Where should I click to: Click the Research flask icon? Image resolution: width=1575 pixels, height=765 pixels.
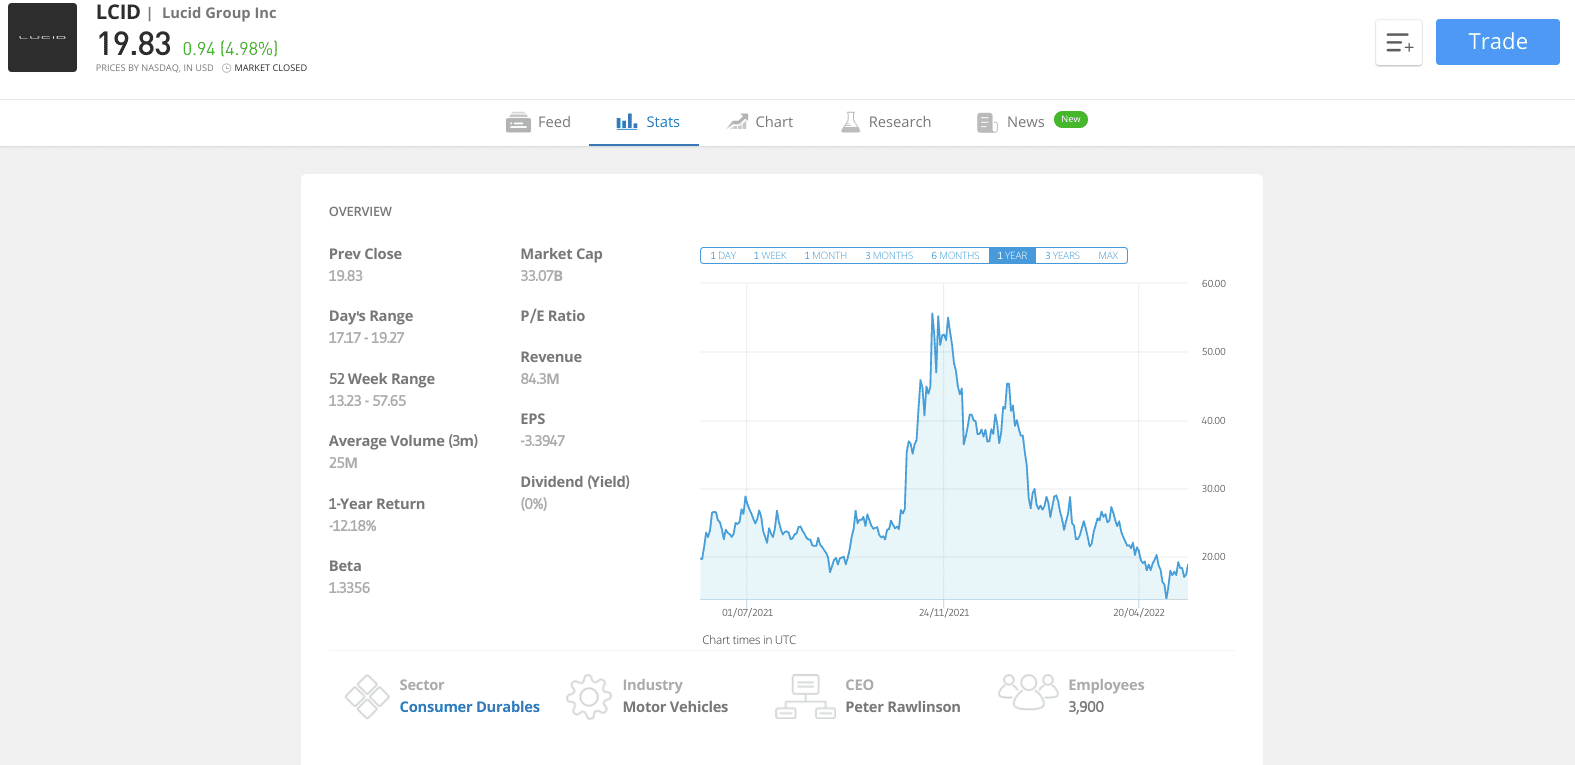(x=851, y=122)
